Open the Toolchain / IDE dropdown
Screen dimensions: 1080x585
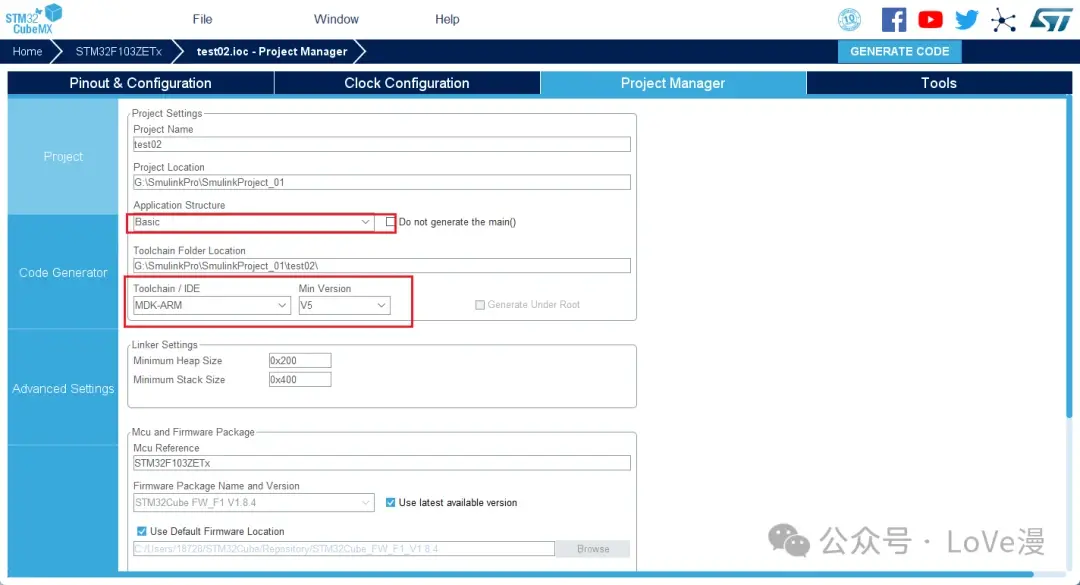[x=211, y=305]
